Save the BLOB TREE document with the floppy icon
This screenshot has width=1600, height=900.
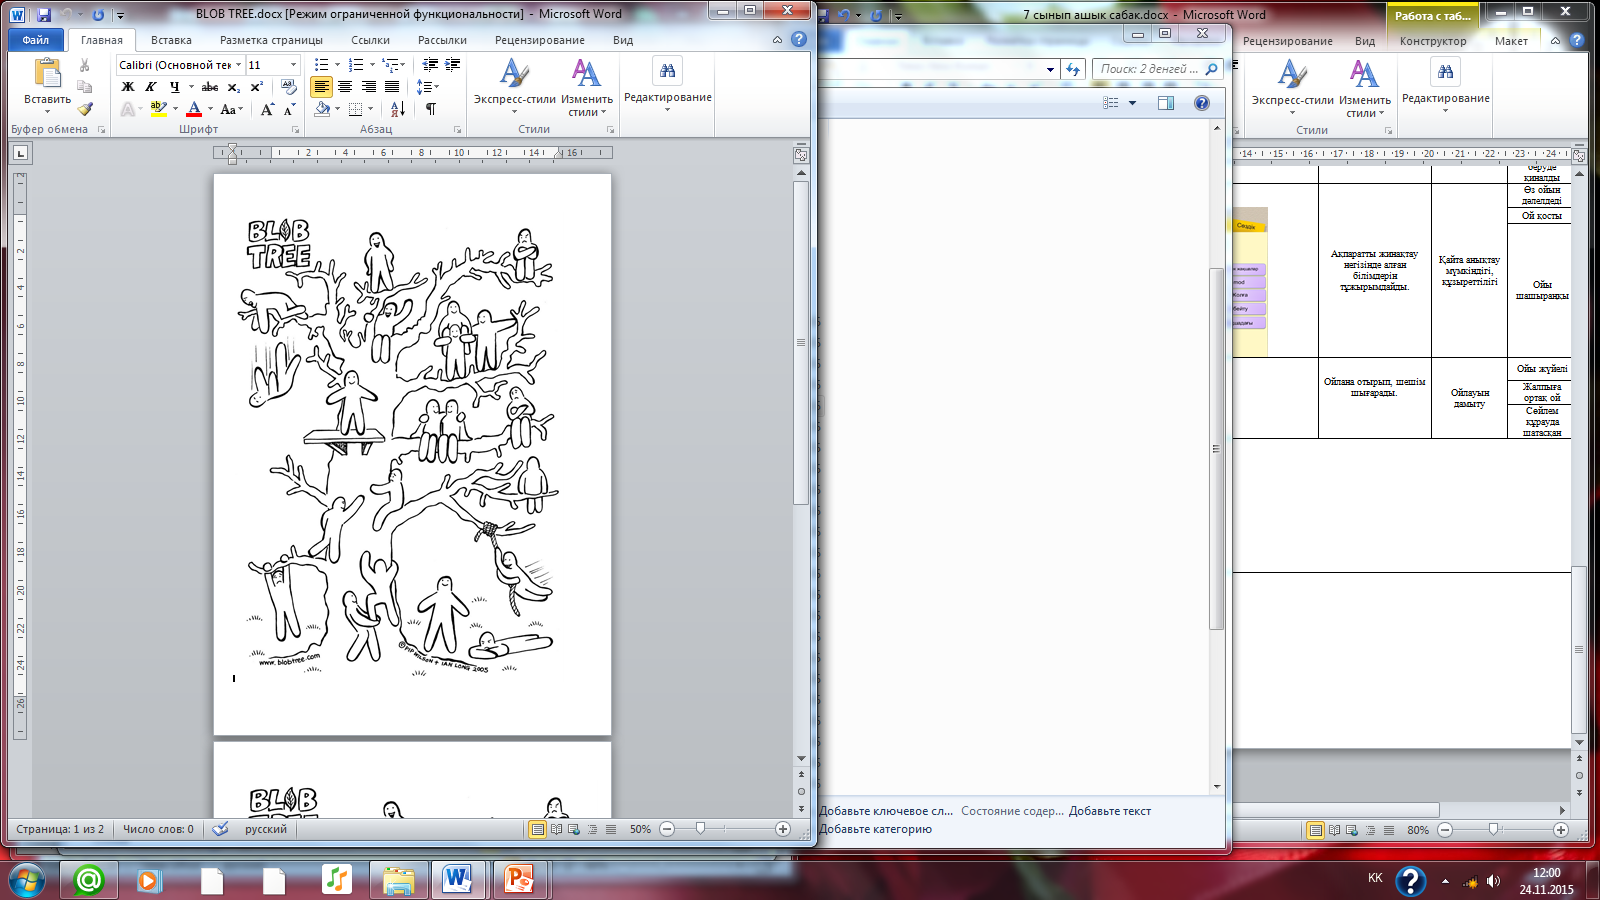click(x=43, y=15)
